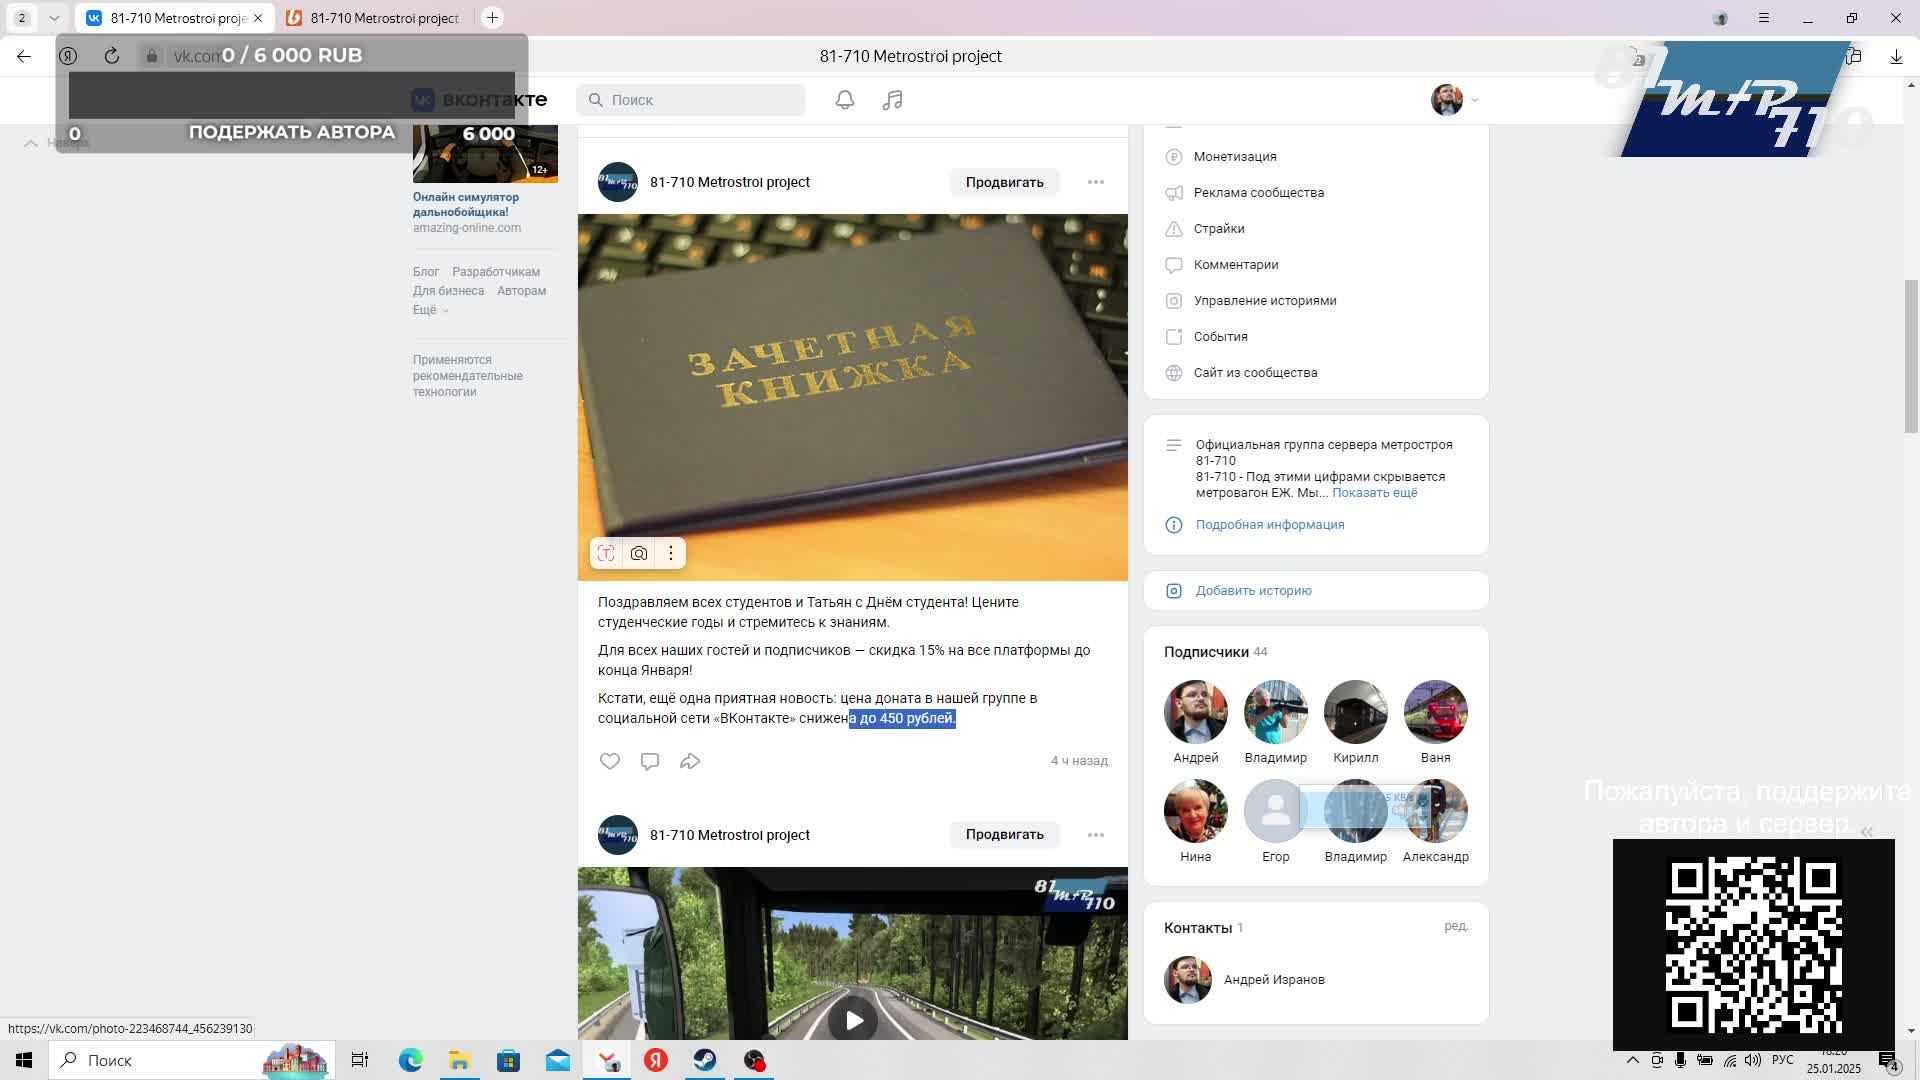Play the truck simulator video
1920x1080 pixels.
853,1020
